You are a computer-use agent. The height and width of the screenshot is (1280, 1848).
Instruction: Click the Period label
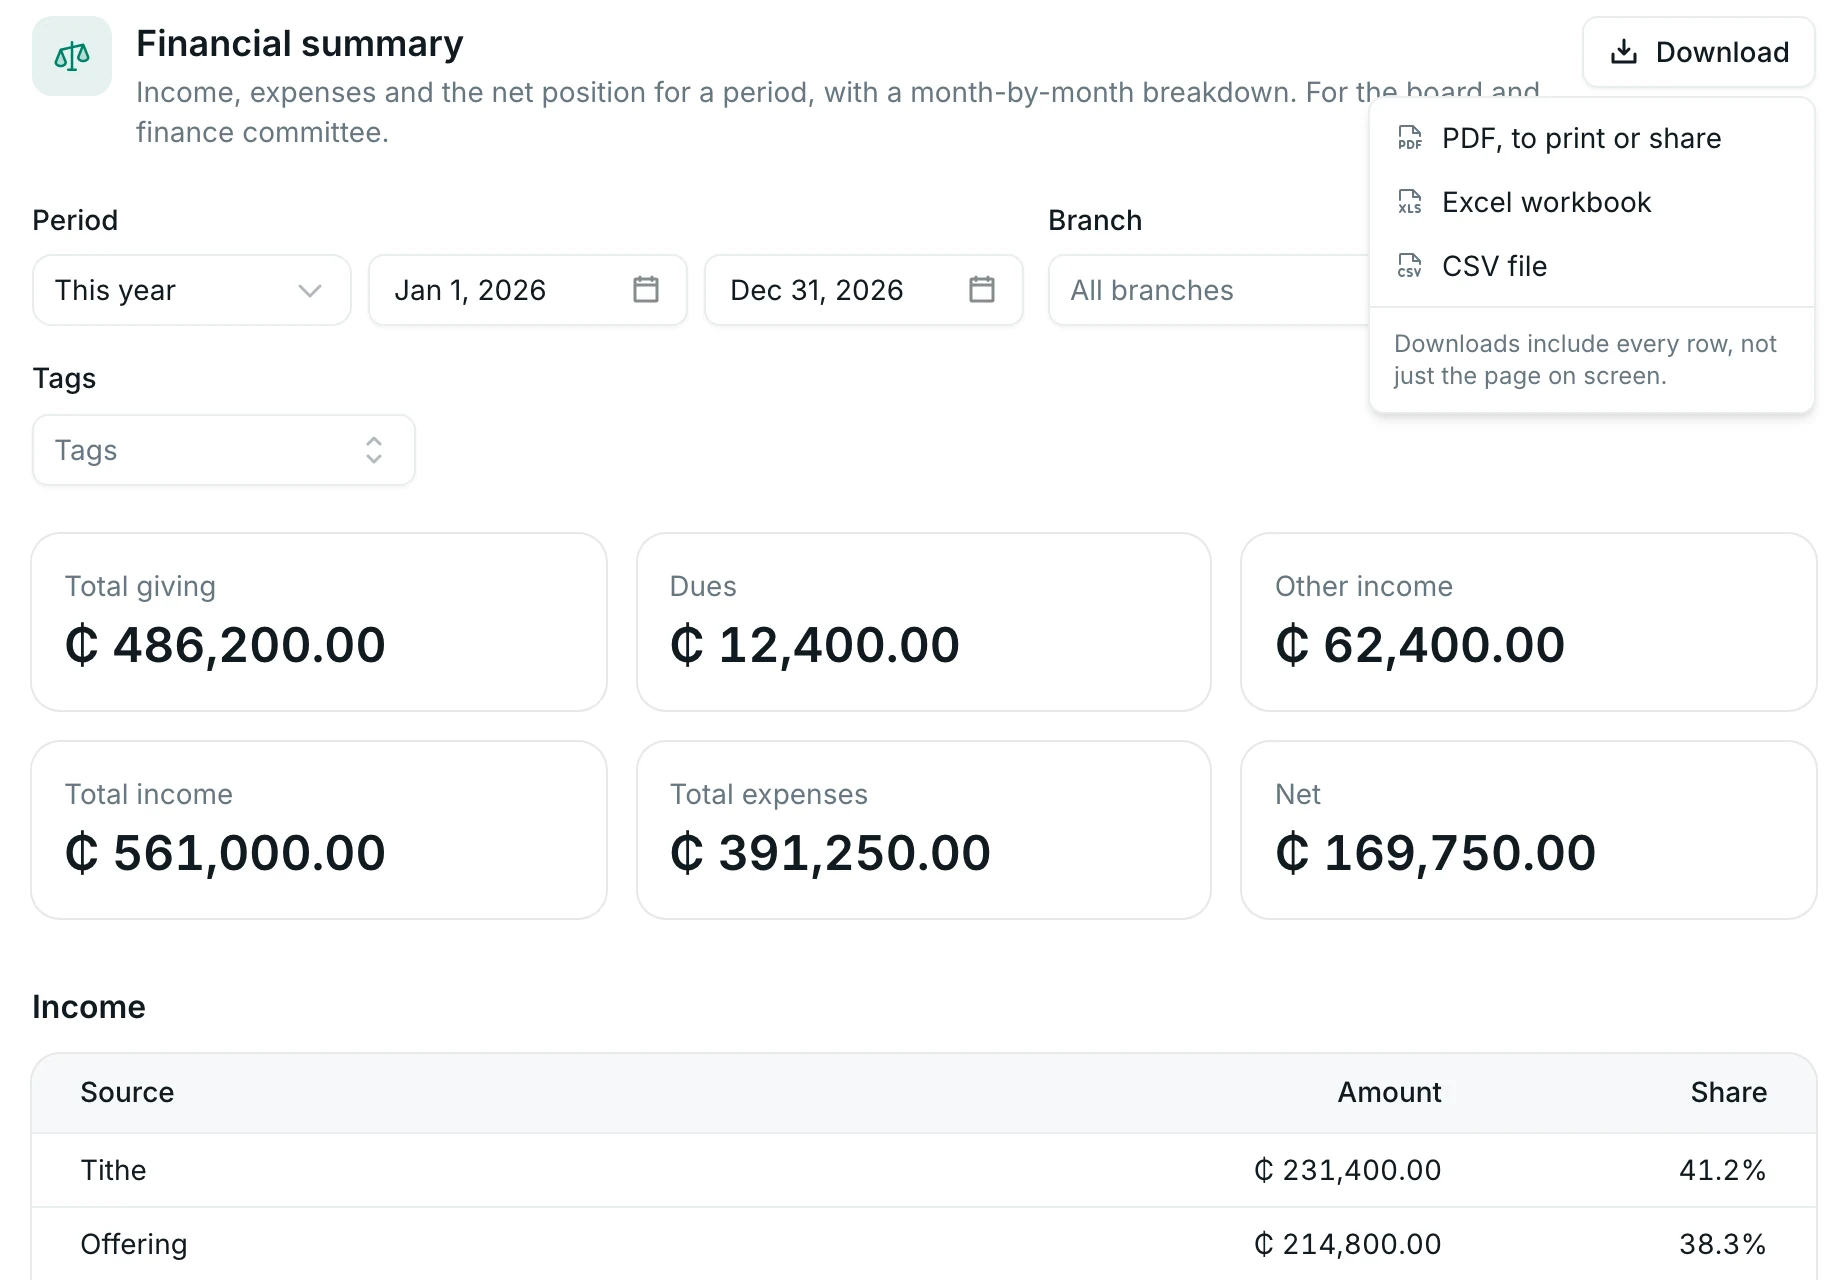click(75, 220)
